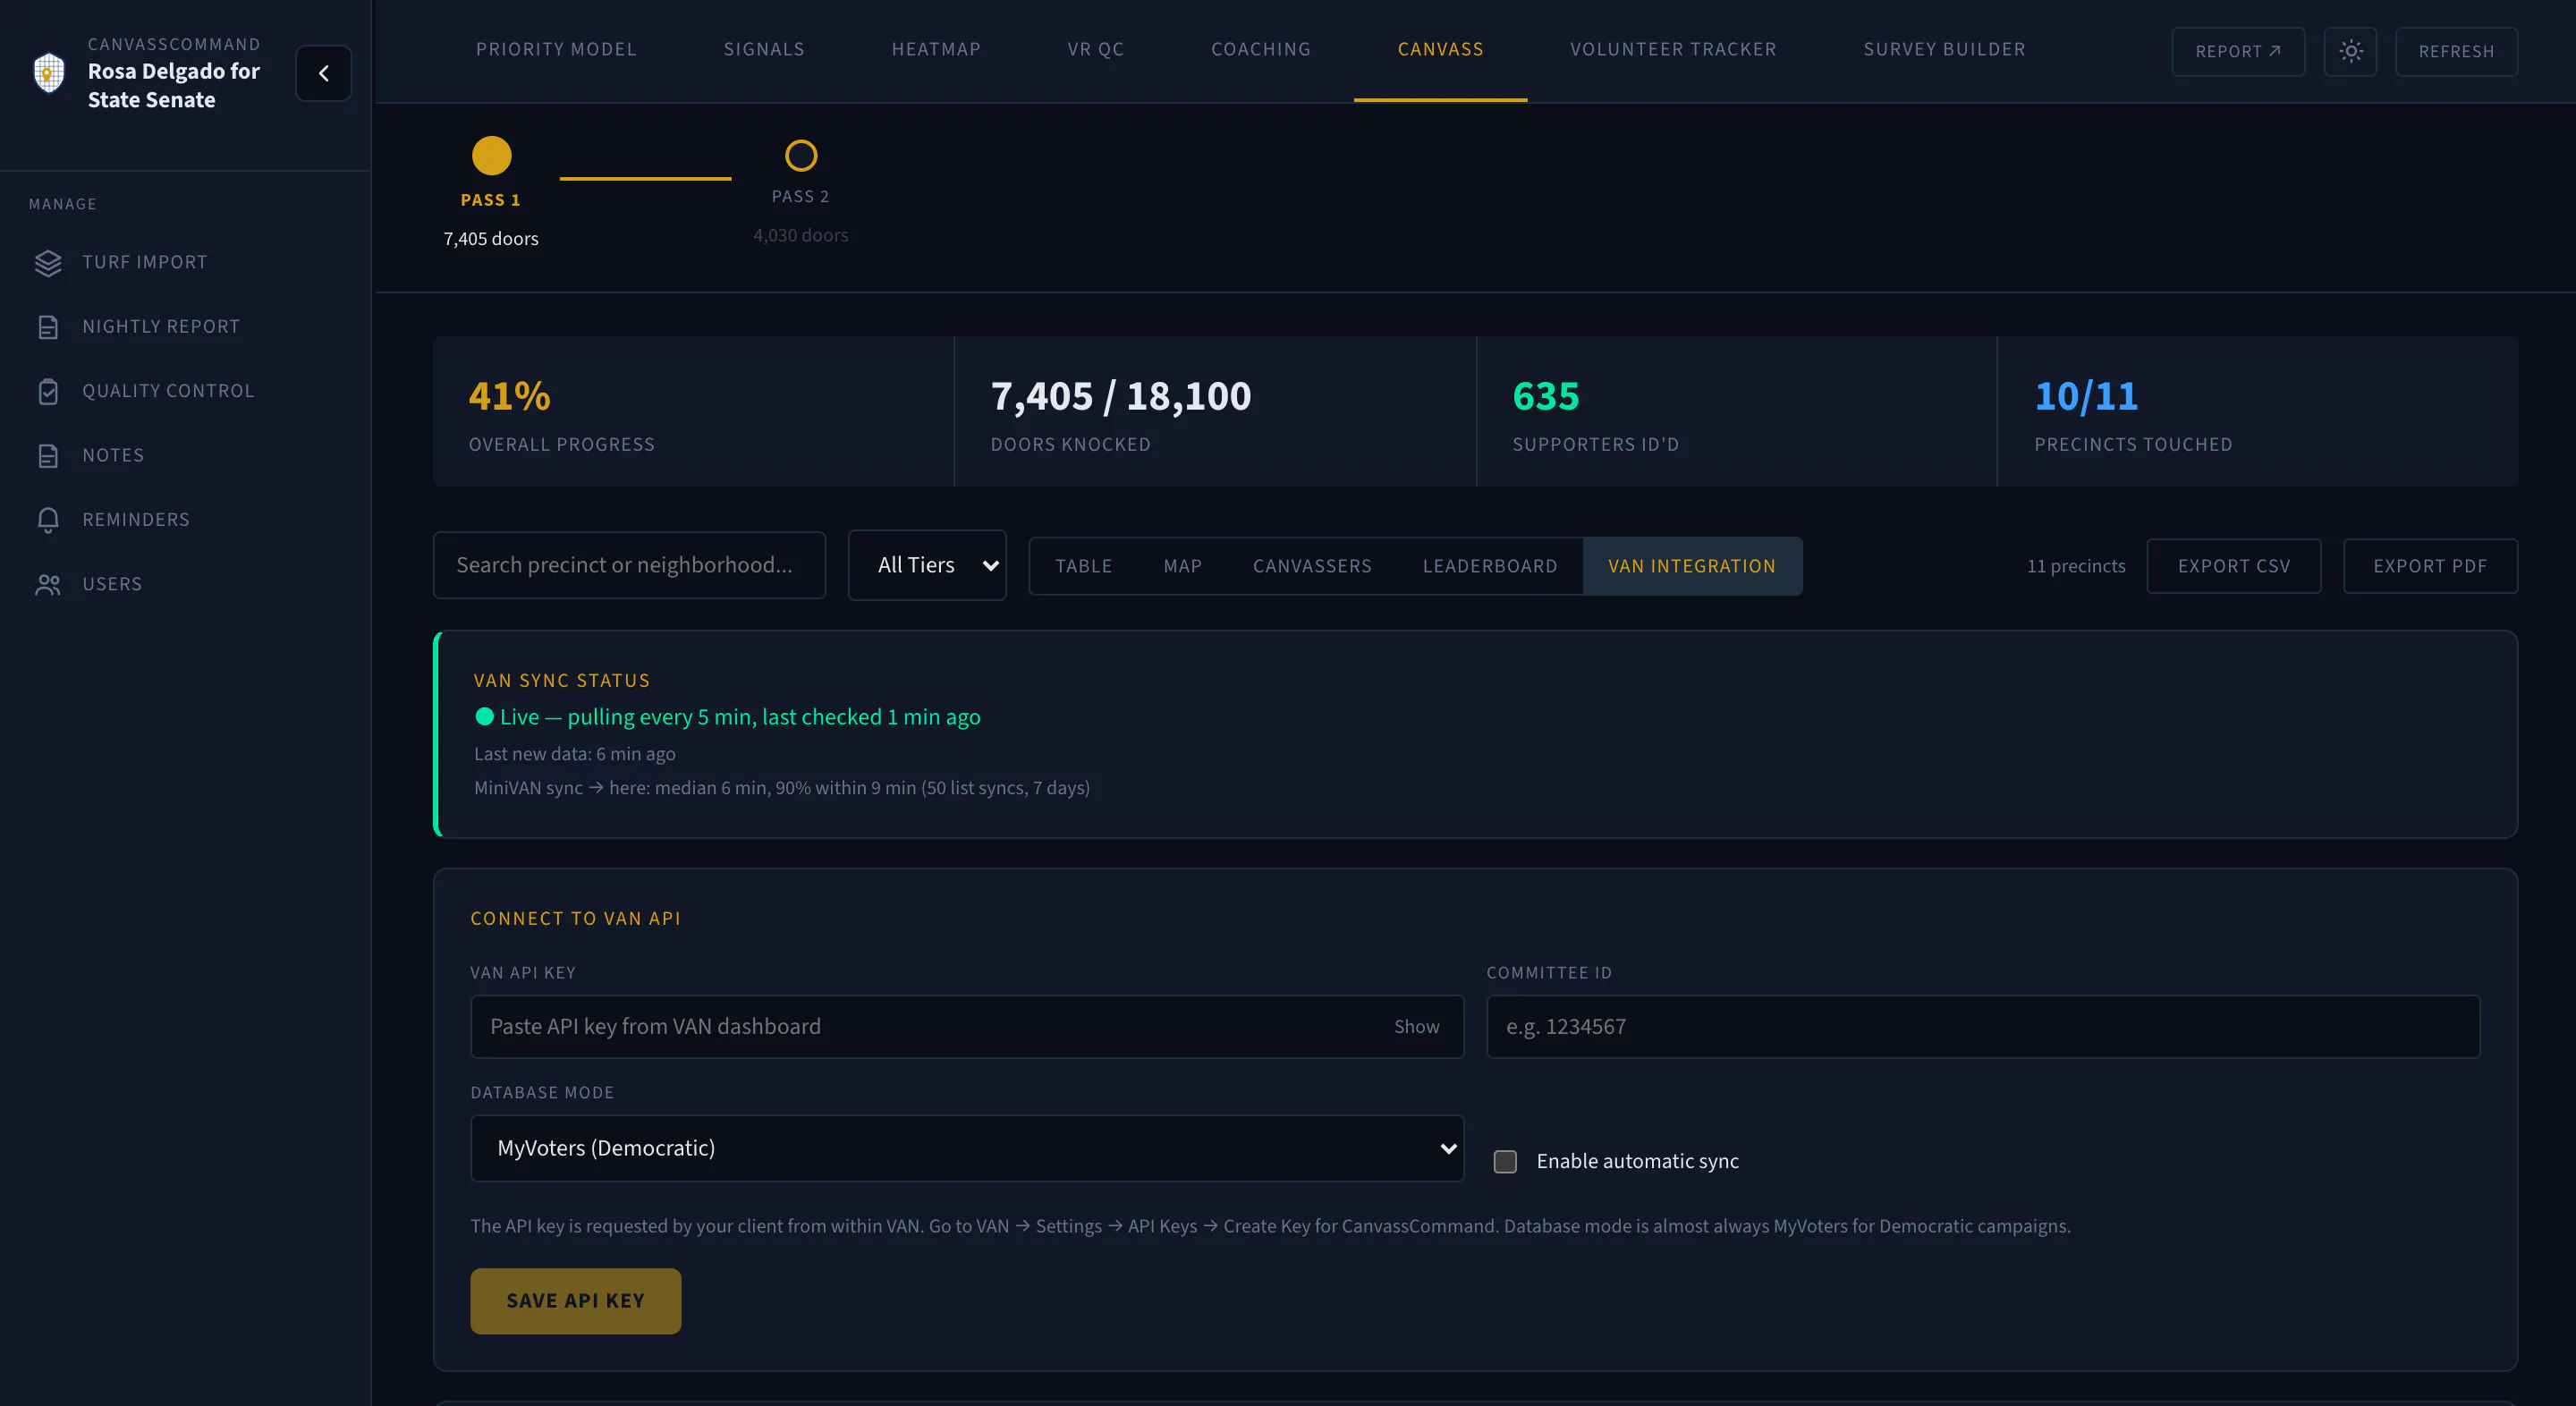Screen dimensions: 2576x1406
Task: Show the hidden VAN API key
Action: click(x=1416, y=1027)
